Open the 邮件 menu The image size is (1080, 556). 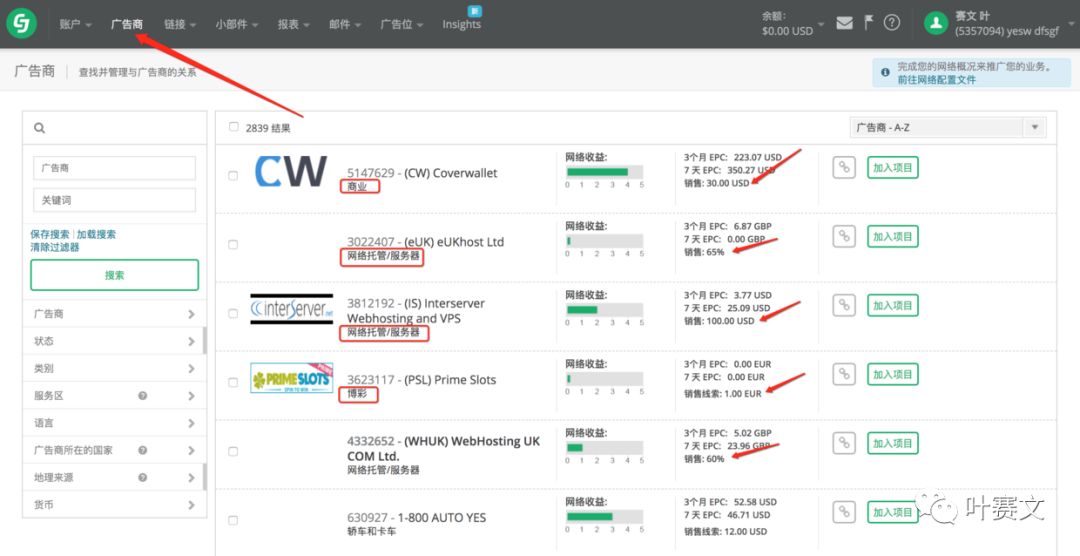pyautogui.click(x=345, y=24)
